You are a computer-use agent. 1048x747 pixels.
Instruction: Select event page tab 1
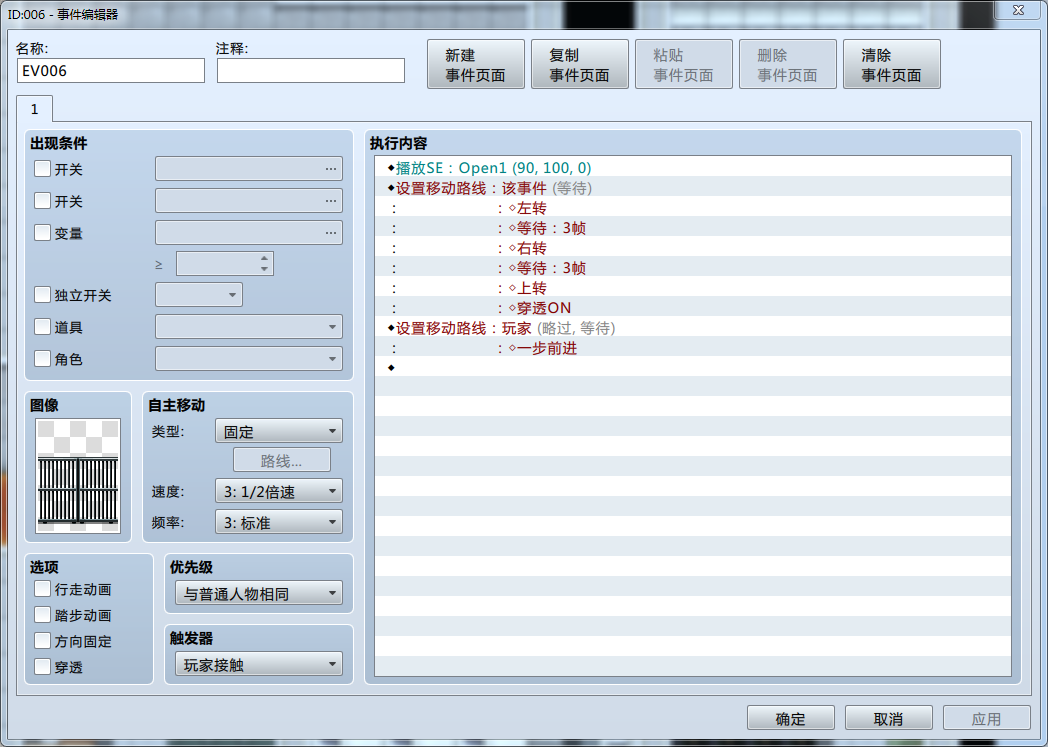(x=35, y=109)
